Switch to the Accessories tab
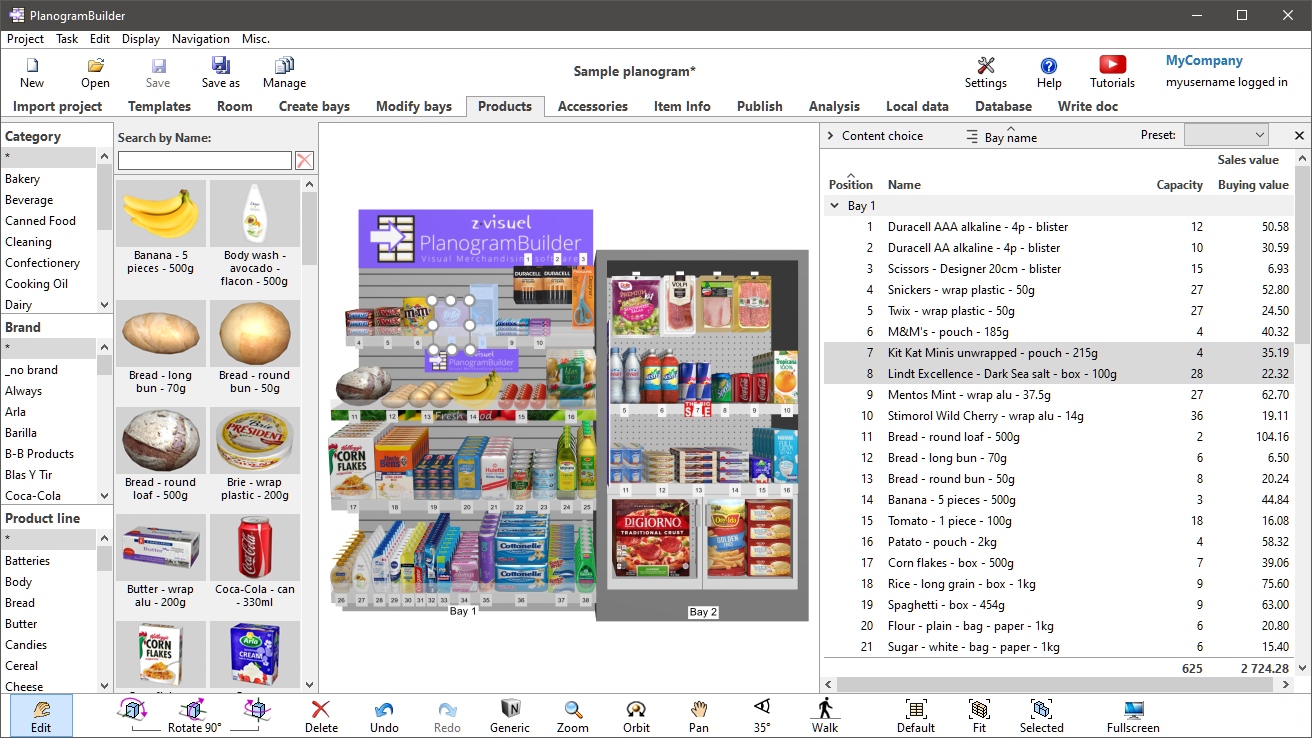This screenshot has width=1312, height=738. pyautogui.click(x=594, y=106)
